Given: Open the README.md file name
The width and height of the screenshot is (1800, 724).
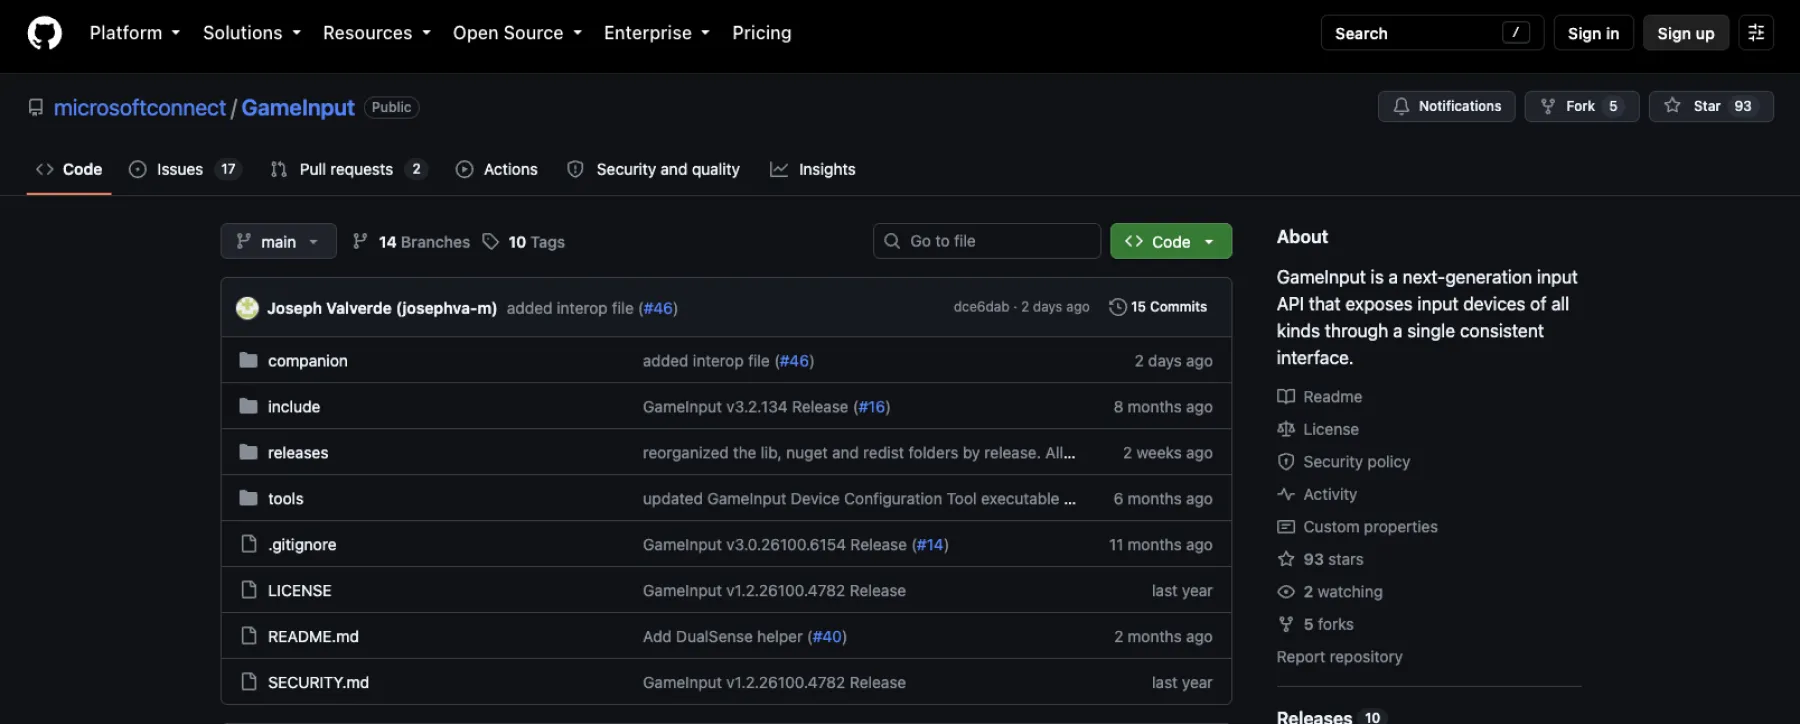Looking at the screenshot, I should (x=313, y=636).
